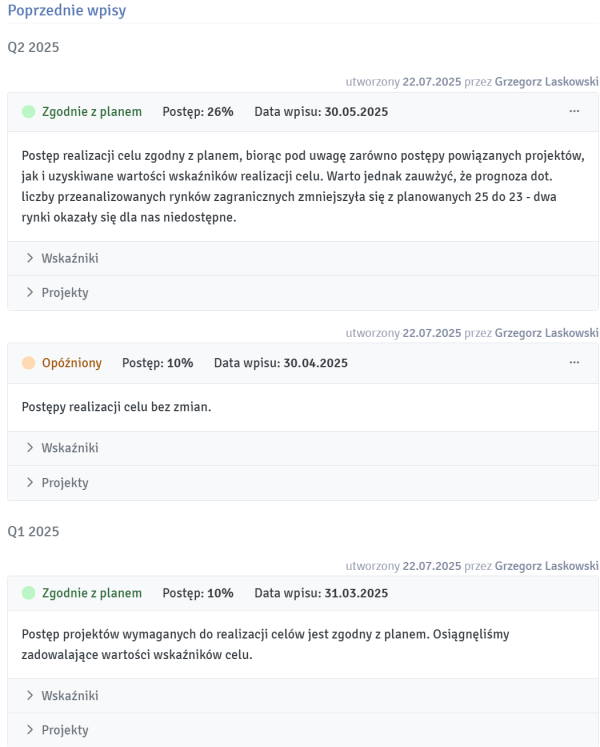Expand Wskaźniki in the Opóźniony entry
The width and height of the screenshot is (600, 747).
(x=63, y=448)
